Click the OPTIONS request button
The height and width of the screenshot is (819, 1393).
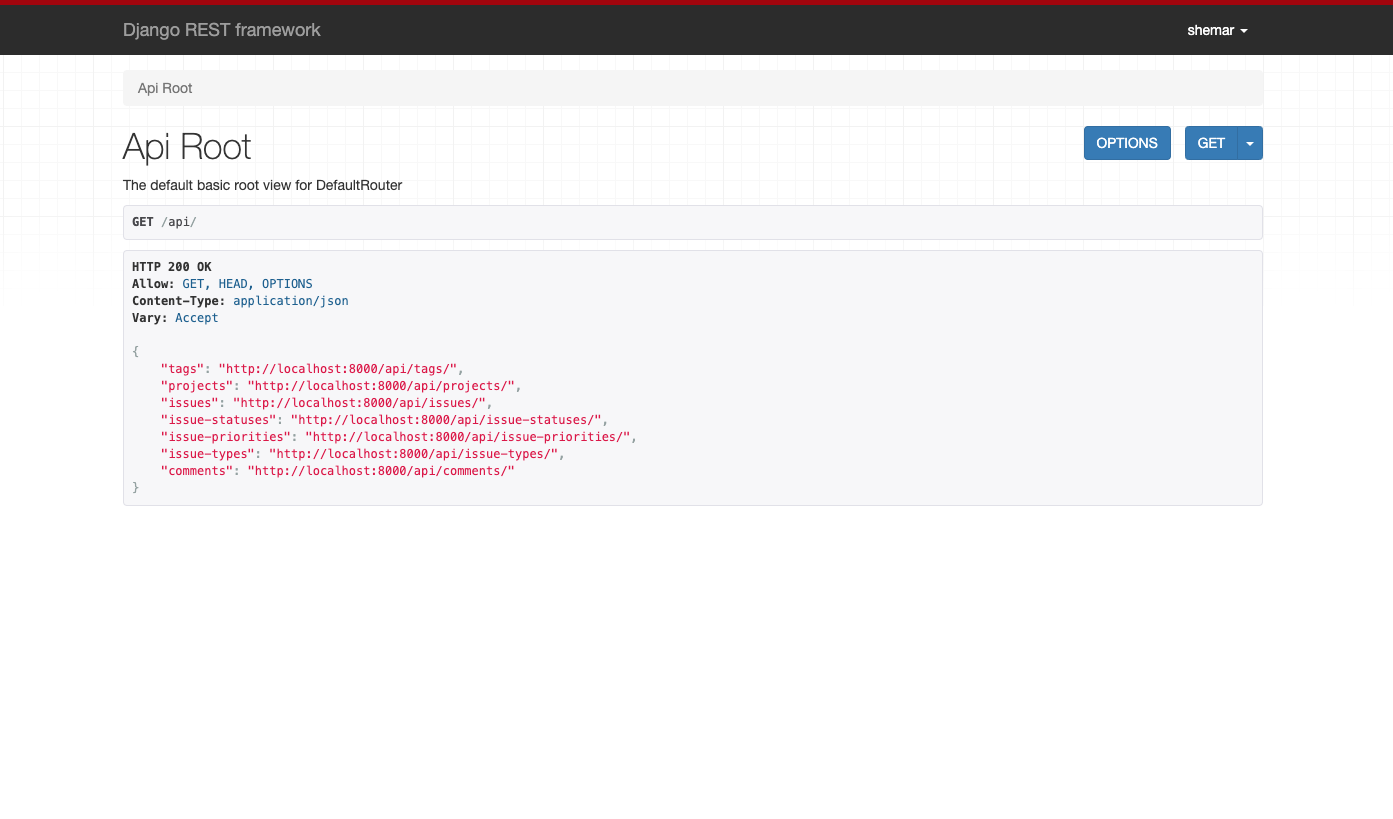1127,143
